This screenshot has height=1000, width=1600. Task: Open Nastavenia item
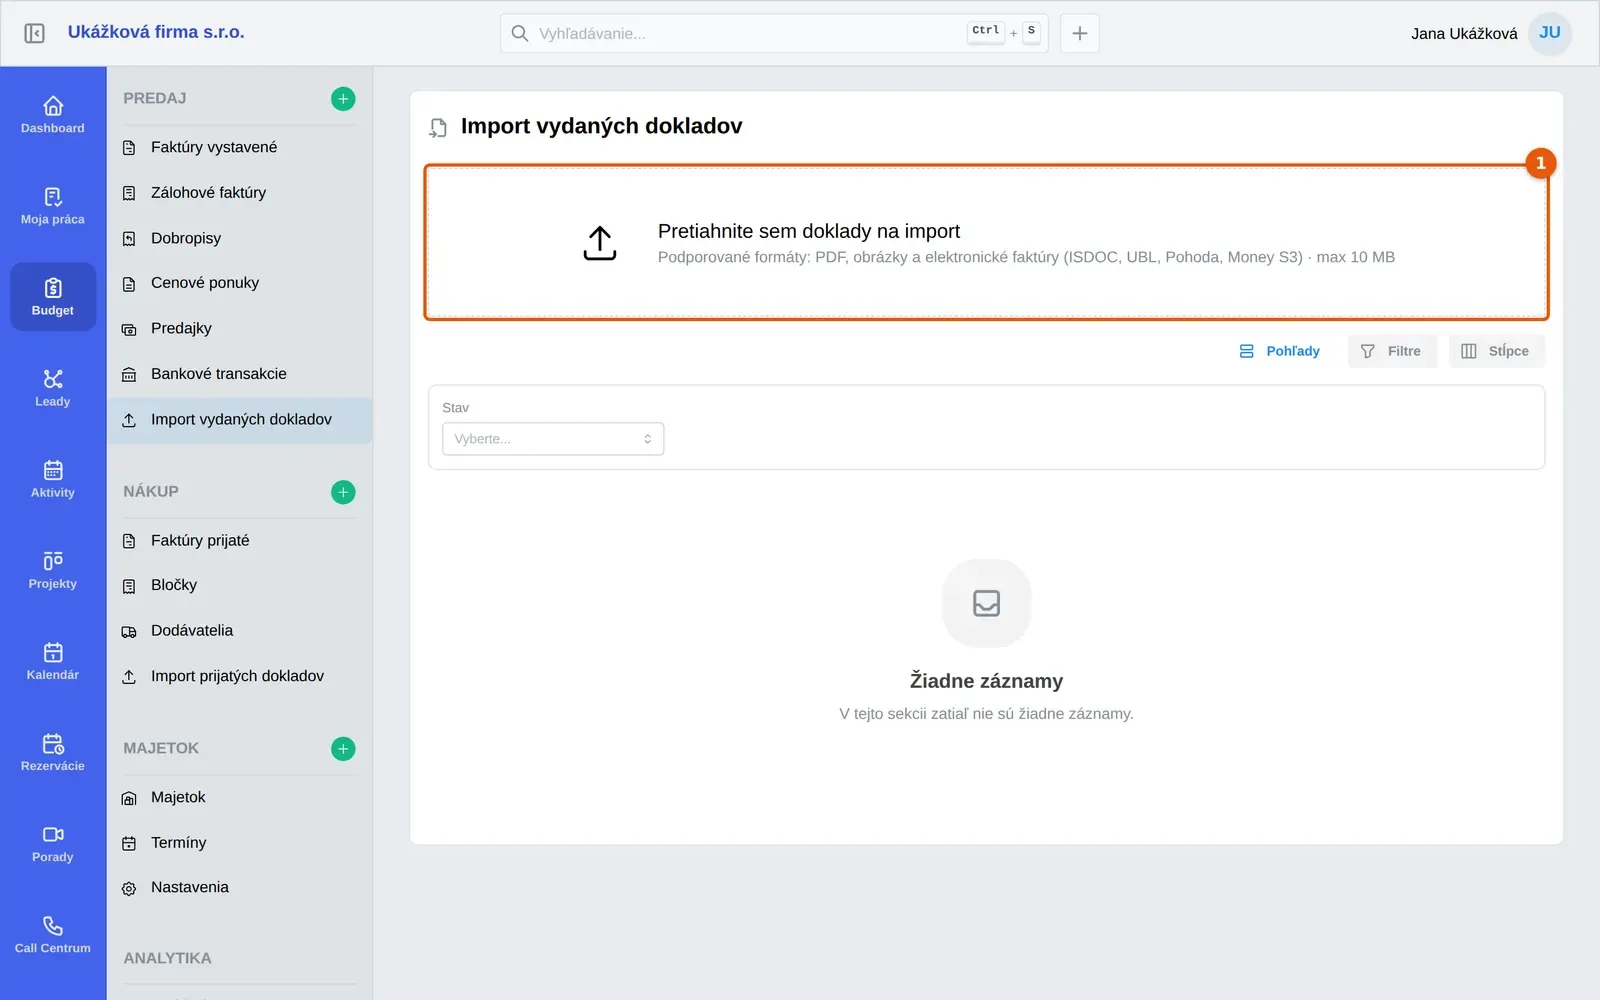pyautogui.click(x=240, y=887)
